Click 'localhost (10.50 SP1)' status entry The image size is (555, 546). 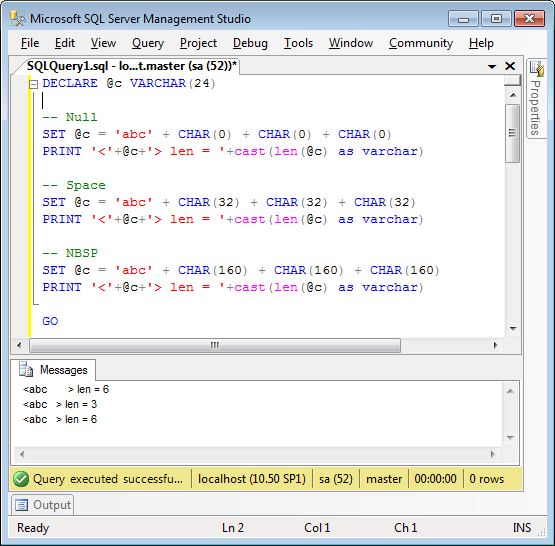tap(252, 479)
